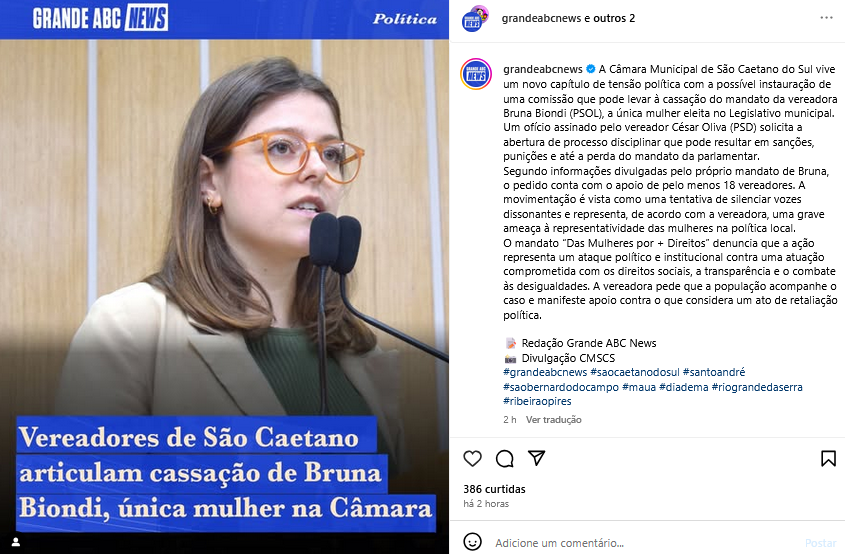Image resolution: width=845 pixels, height=554 pixels.
Task: Open the #santoandré hashtag
Action: tap(714, 372)
